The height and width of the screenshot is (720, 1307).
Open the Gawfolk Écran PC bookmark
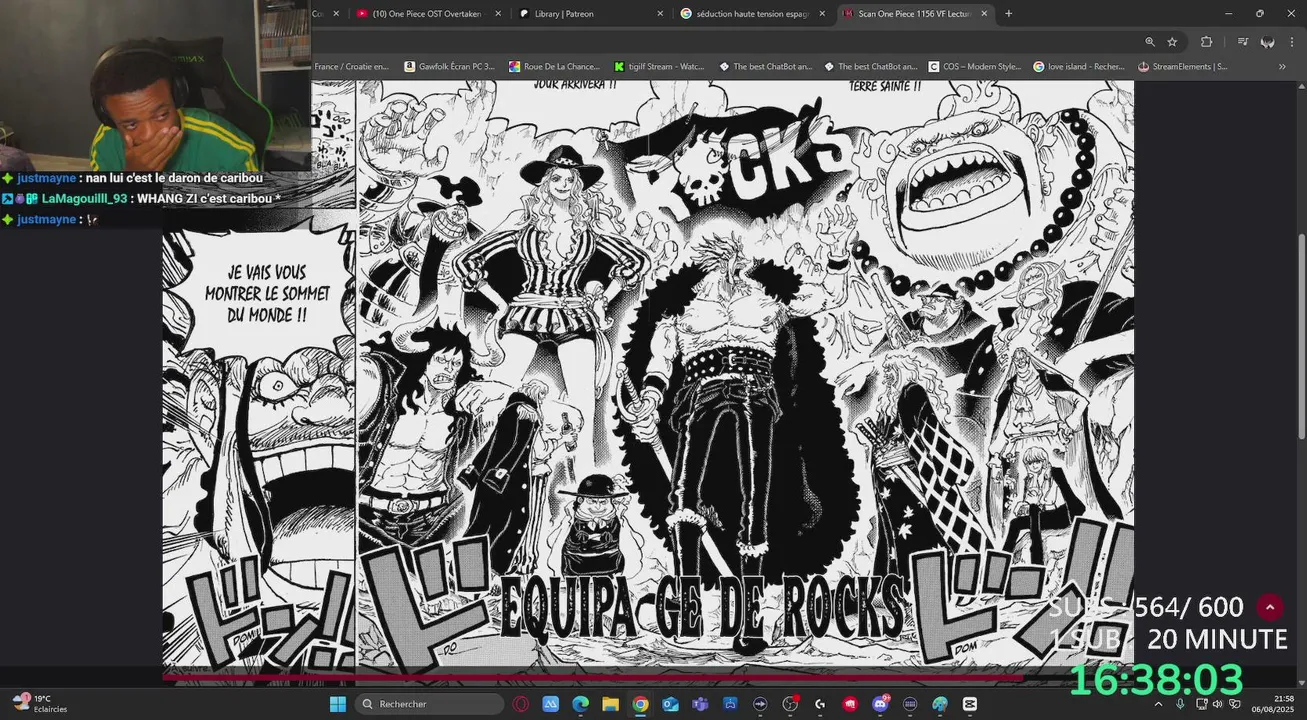[x=449, y=67]
